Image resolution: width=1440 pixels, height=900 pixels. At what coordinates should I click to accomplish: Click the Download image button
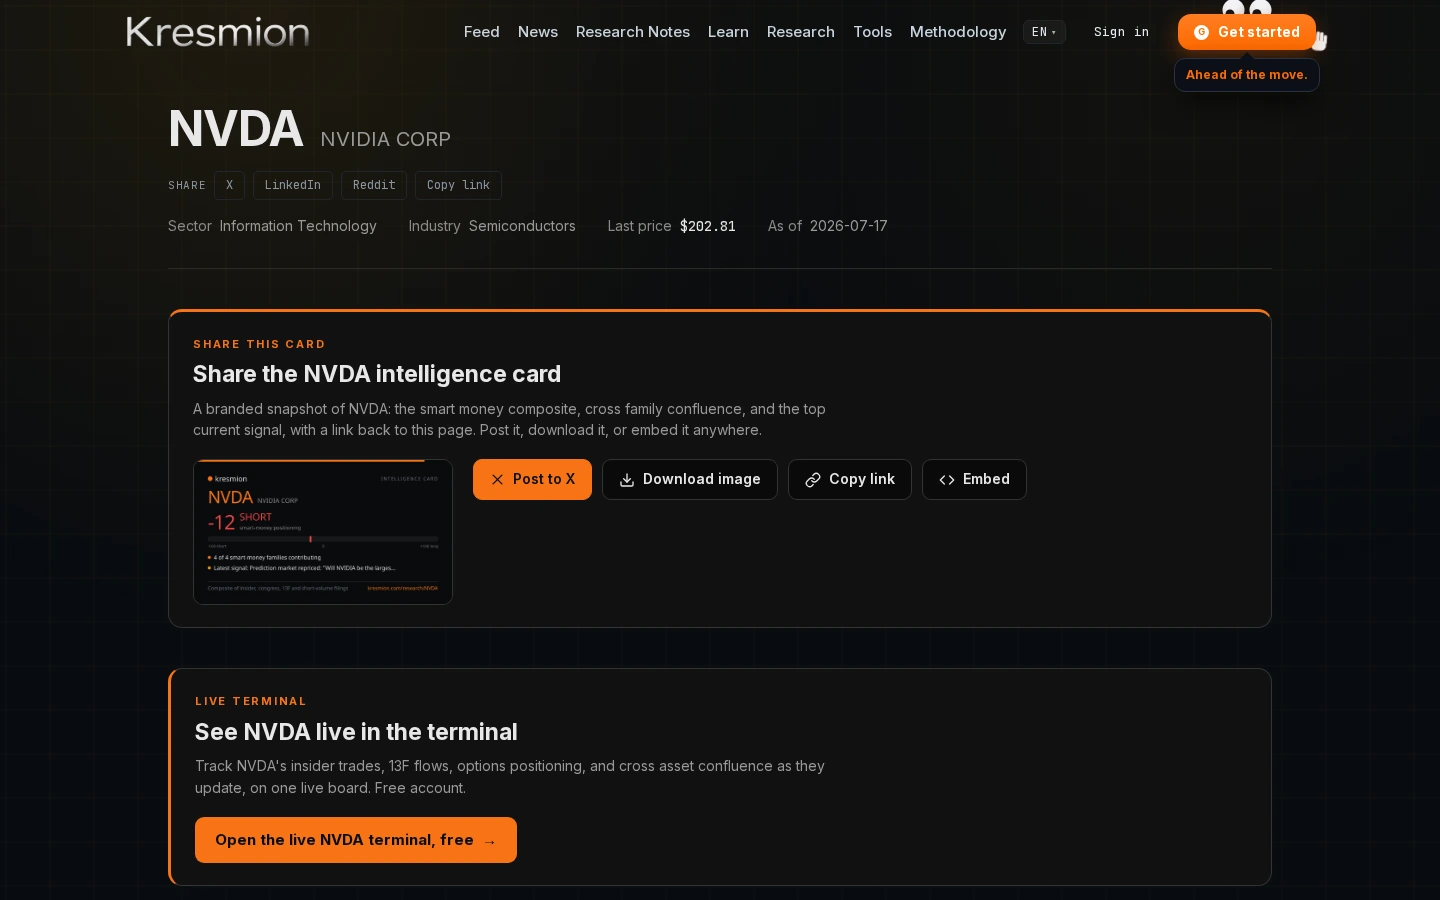tap(690, 479)
